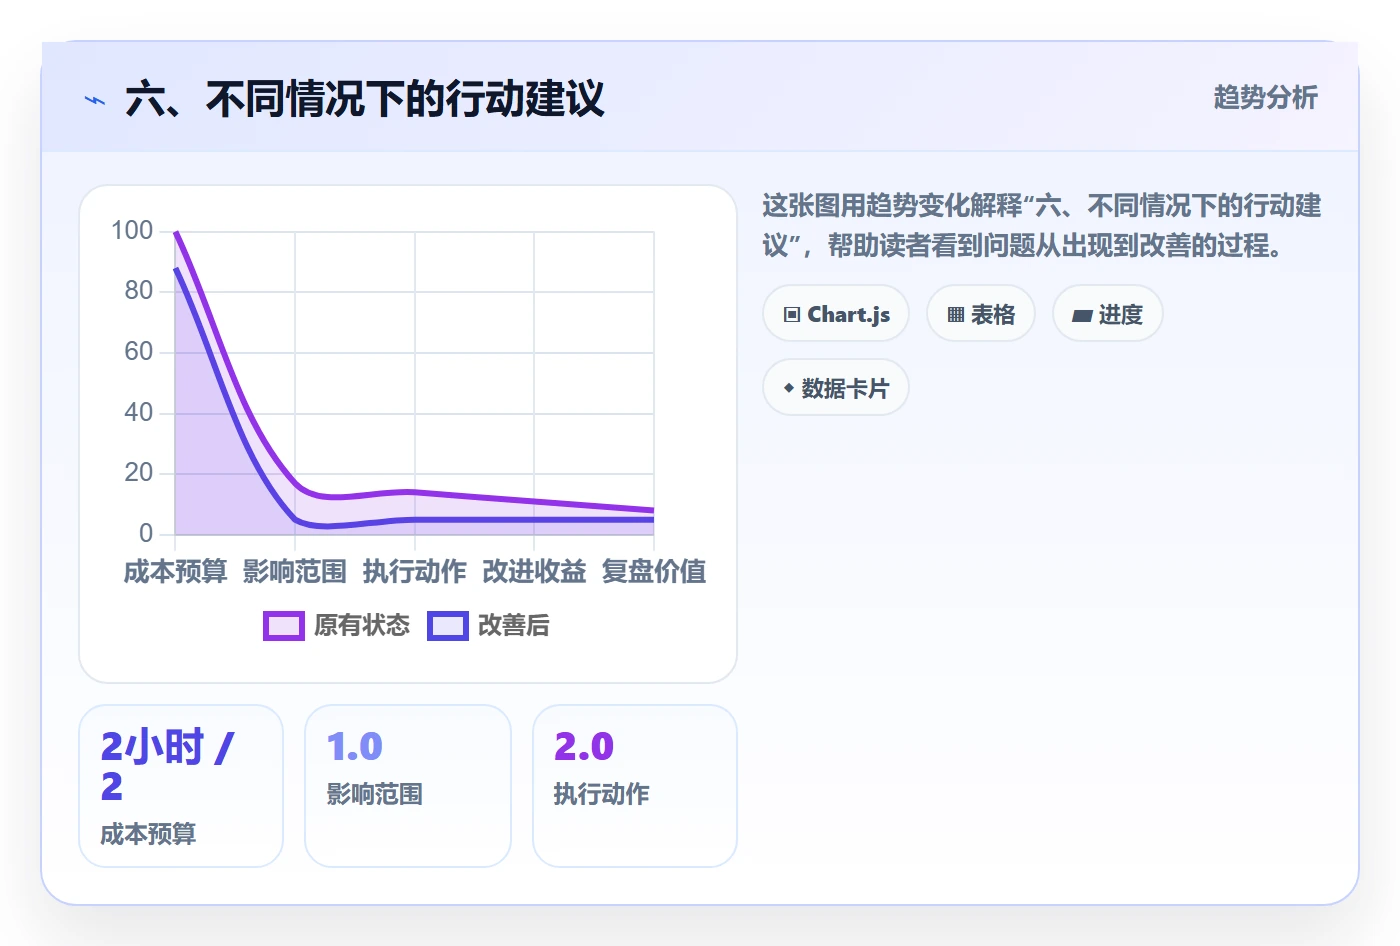The height and width of the screenshot is (946, 1400).
Task: Toggle 改善后 legend color box
Action: [x=448, y=626]
